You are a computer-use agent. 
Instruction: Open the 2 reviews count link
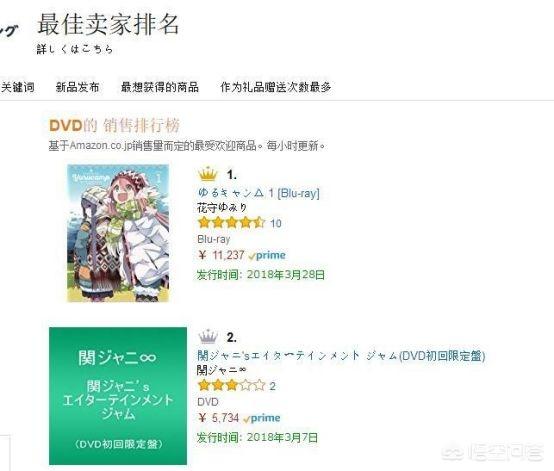pyautogui.click(x=272, y=386)
